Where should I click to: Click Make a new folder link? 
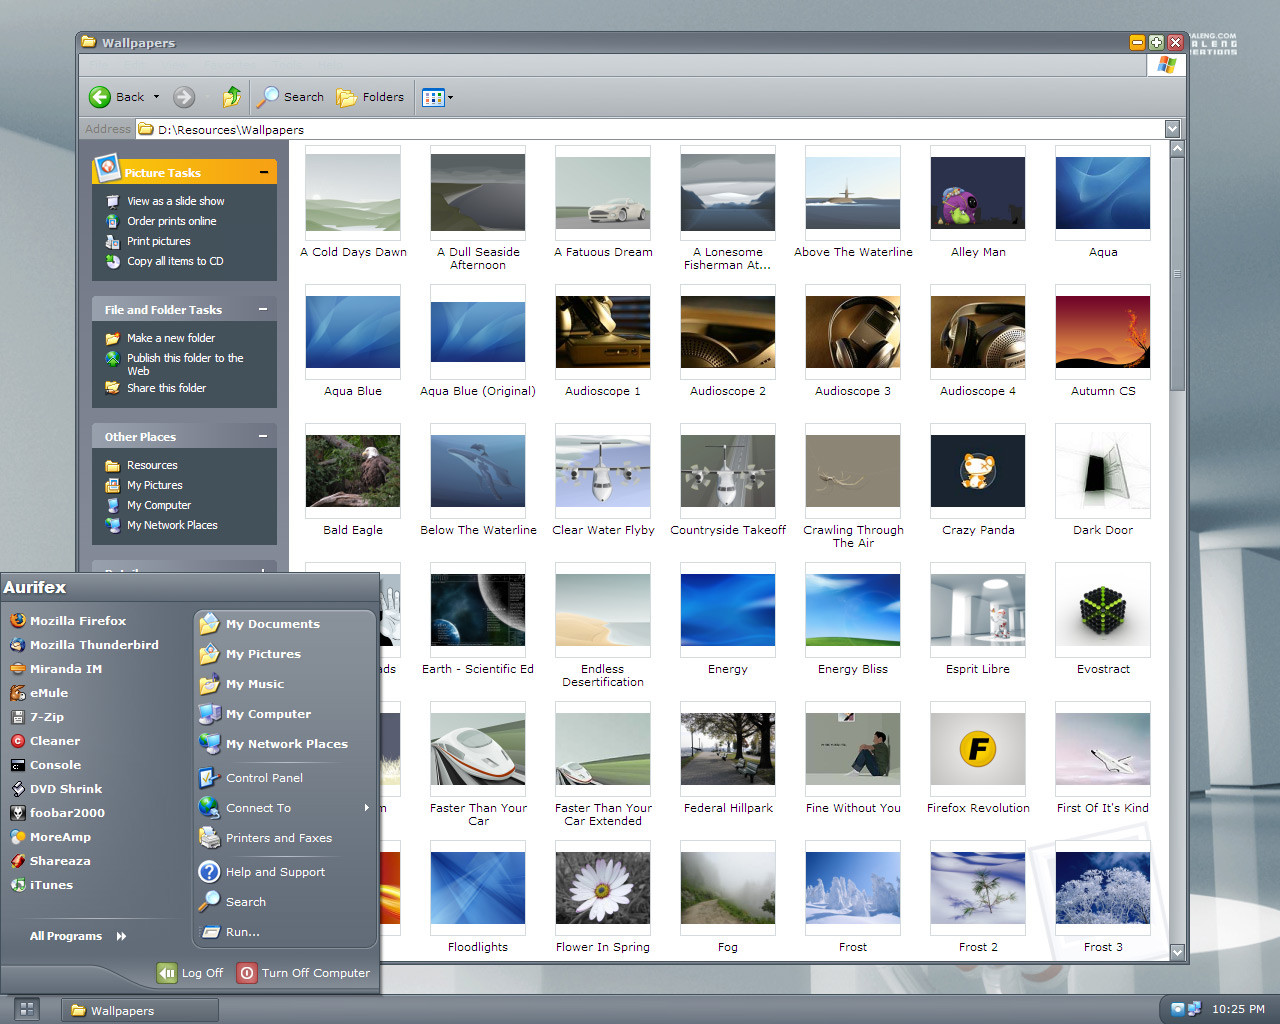coord(170,338)
